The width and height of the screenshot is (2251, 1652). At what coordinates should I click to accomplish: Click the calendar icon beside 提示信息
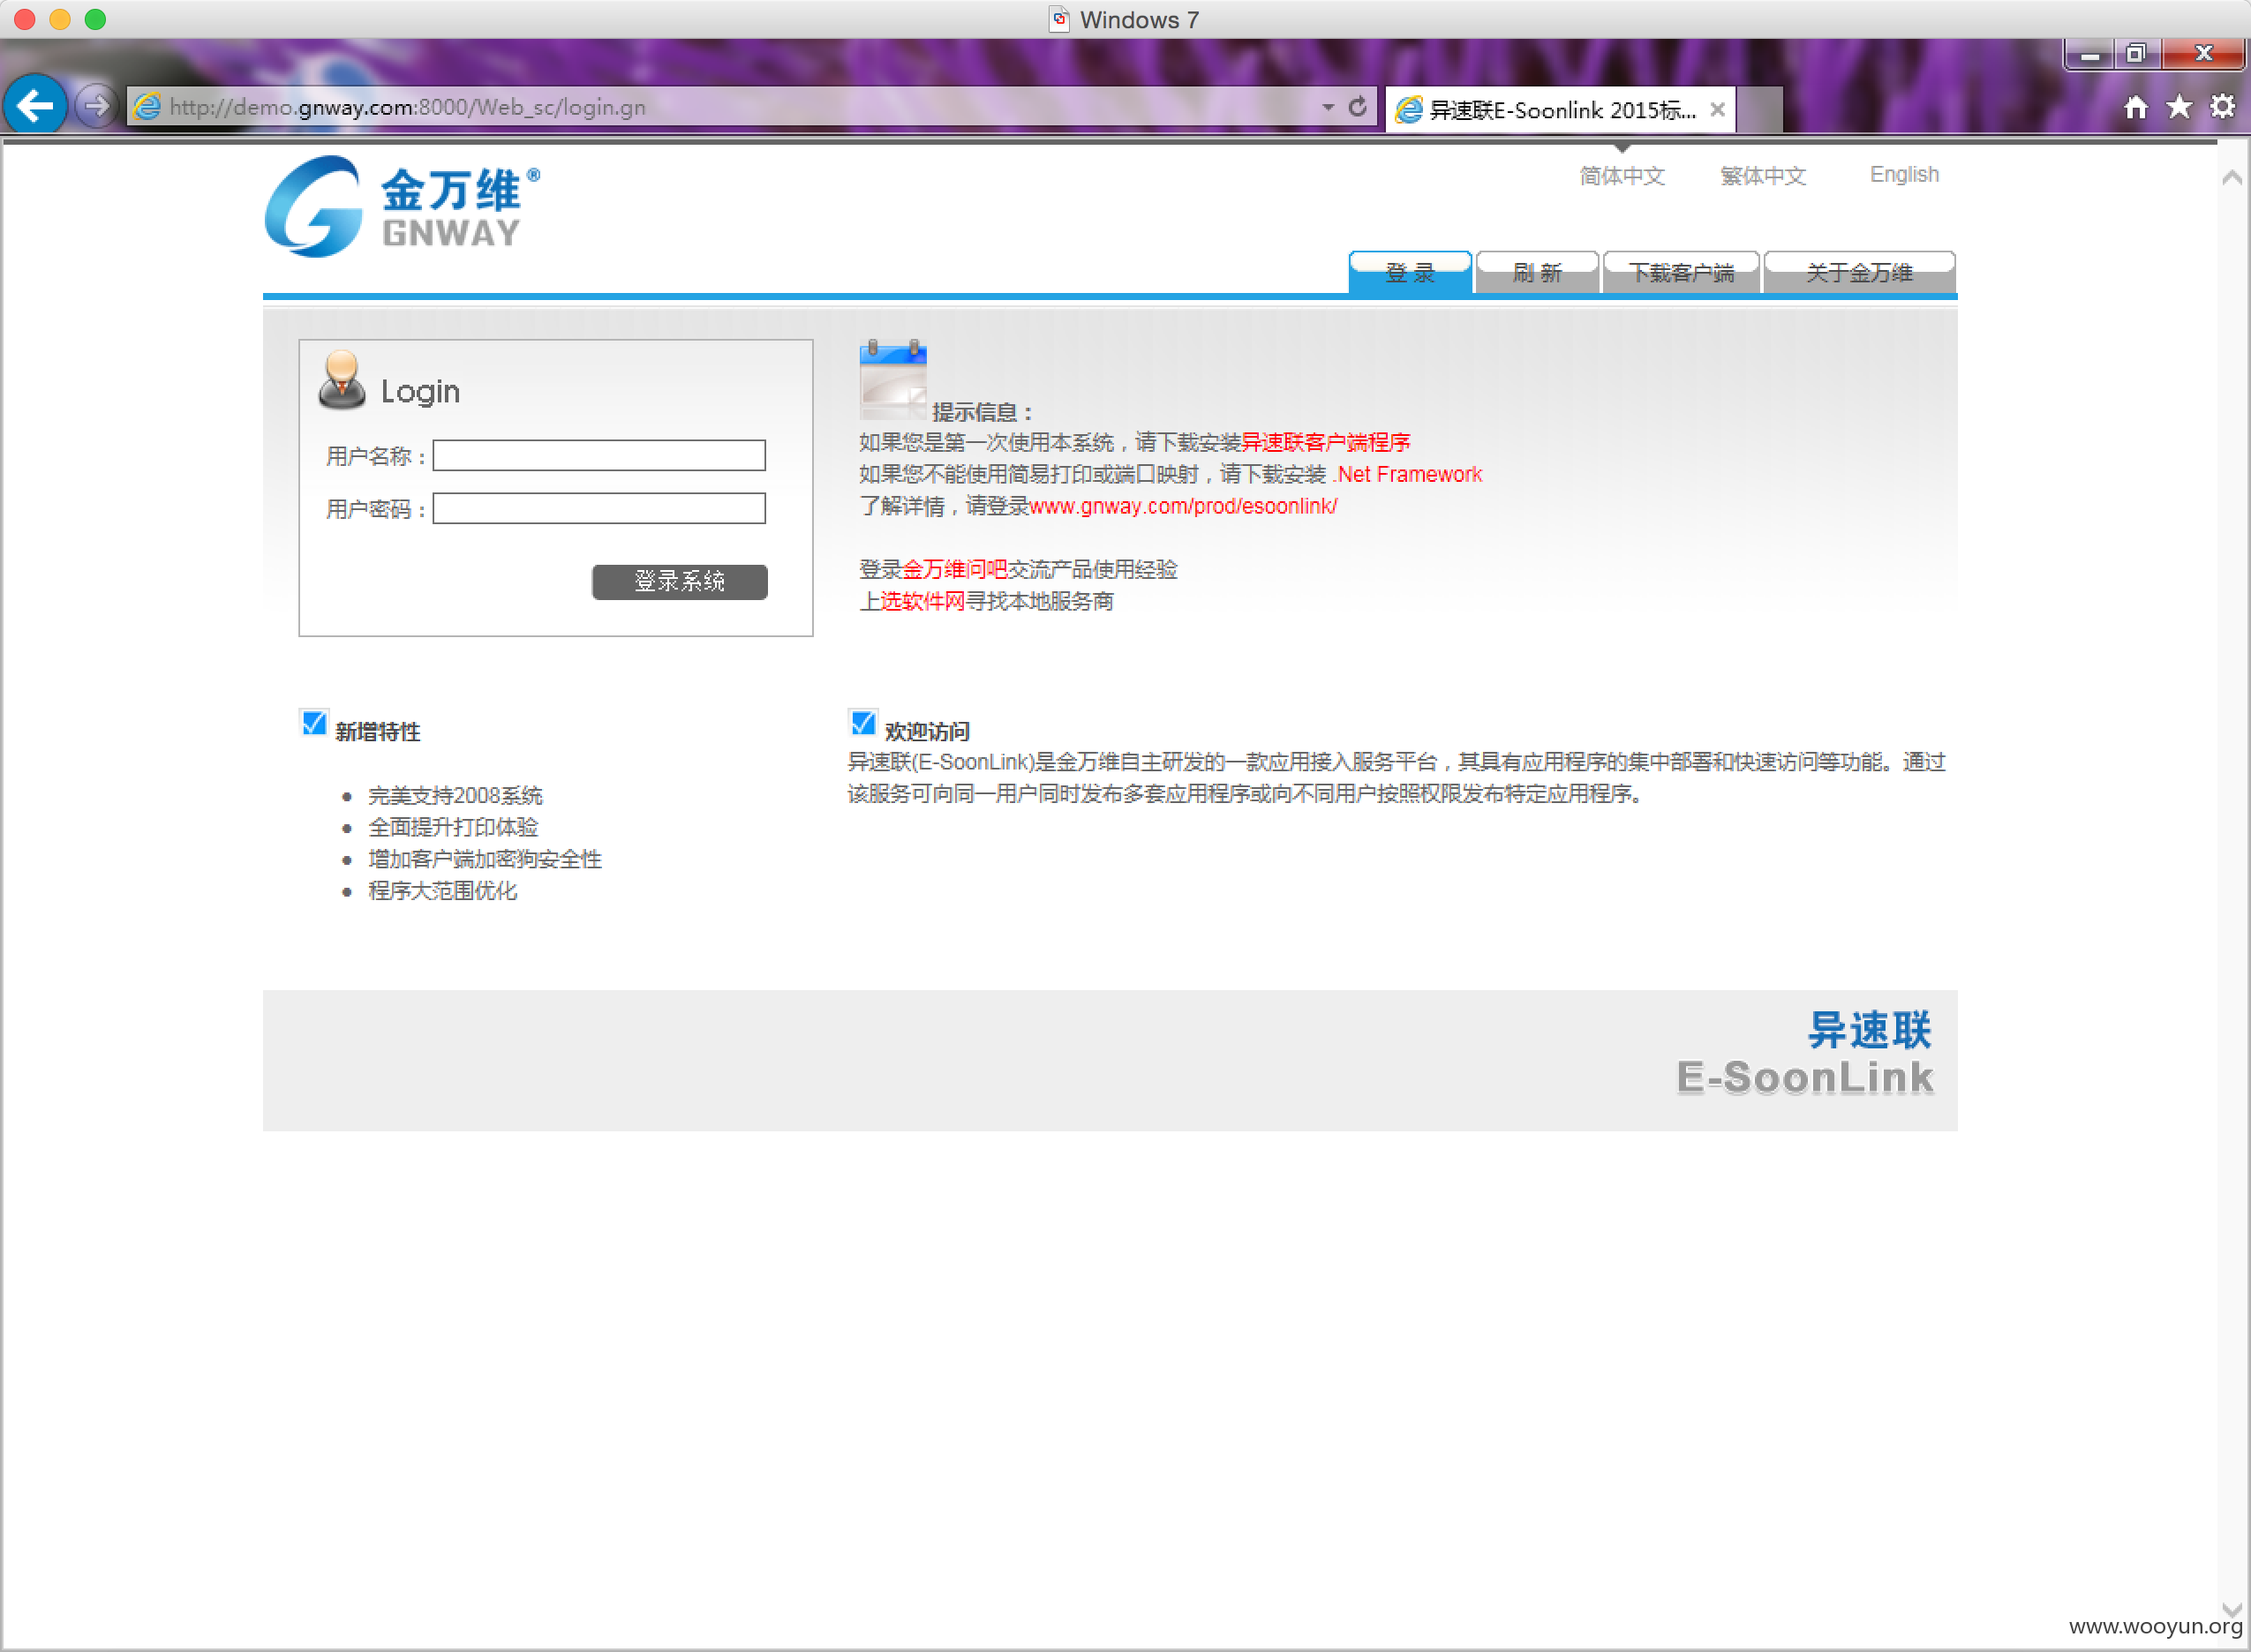[893, 380]
